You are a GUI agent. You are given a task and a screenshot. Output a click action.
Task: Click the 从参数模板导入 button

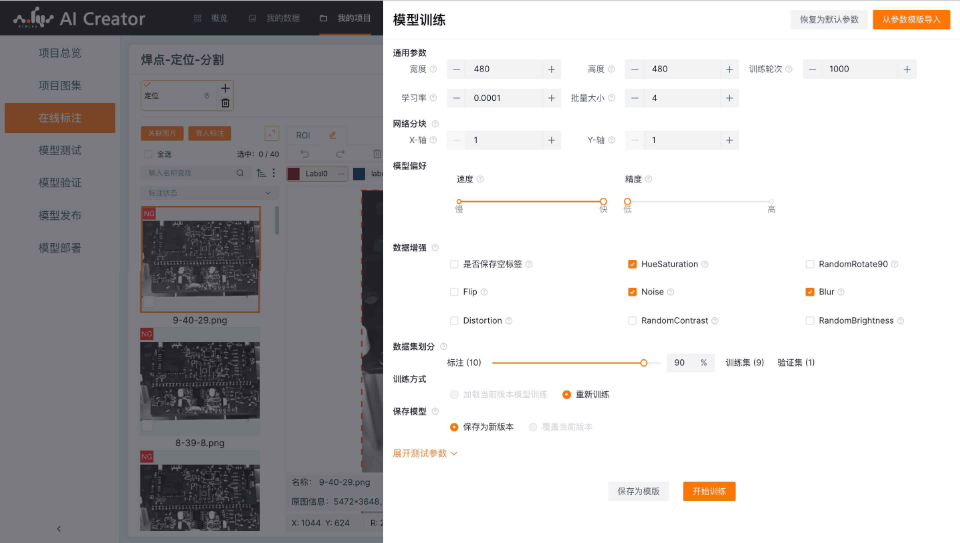910,20
